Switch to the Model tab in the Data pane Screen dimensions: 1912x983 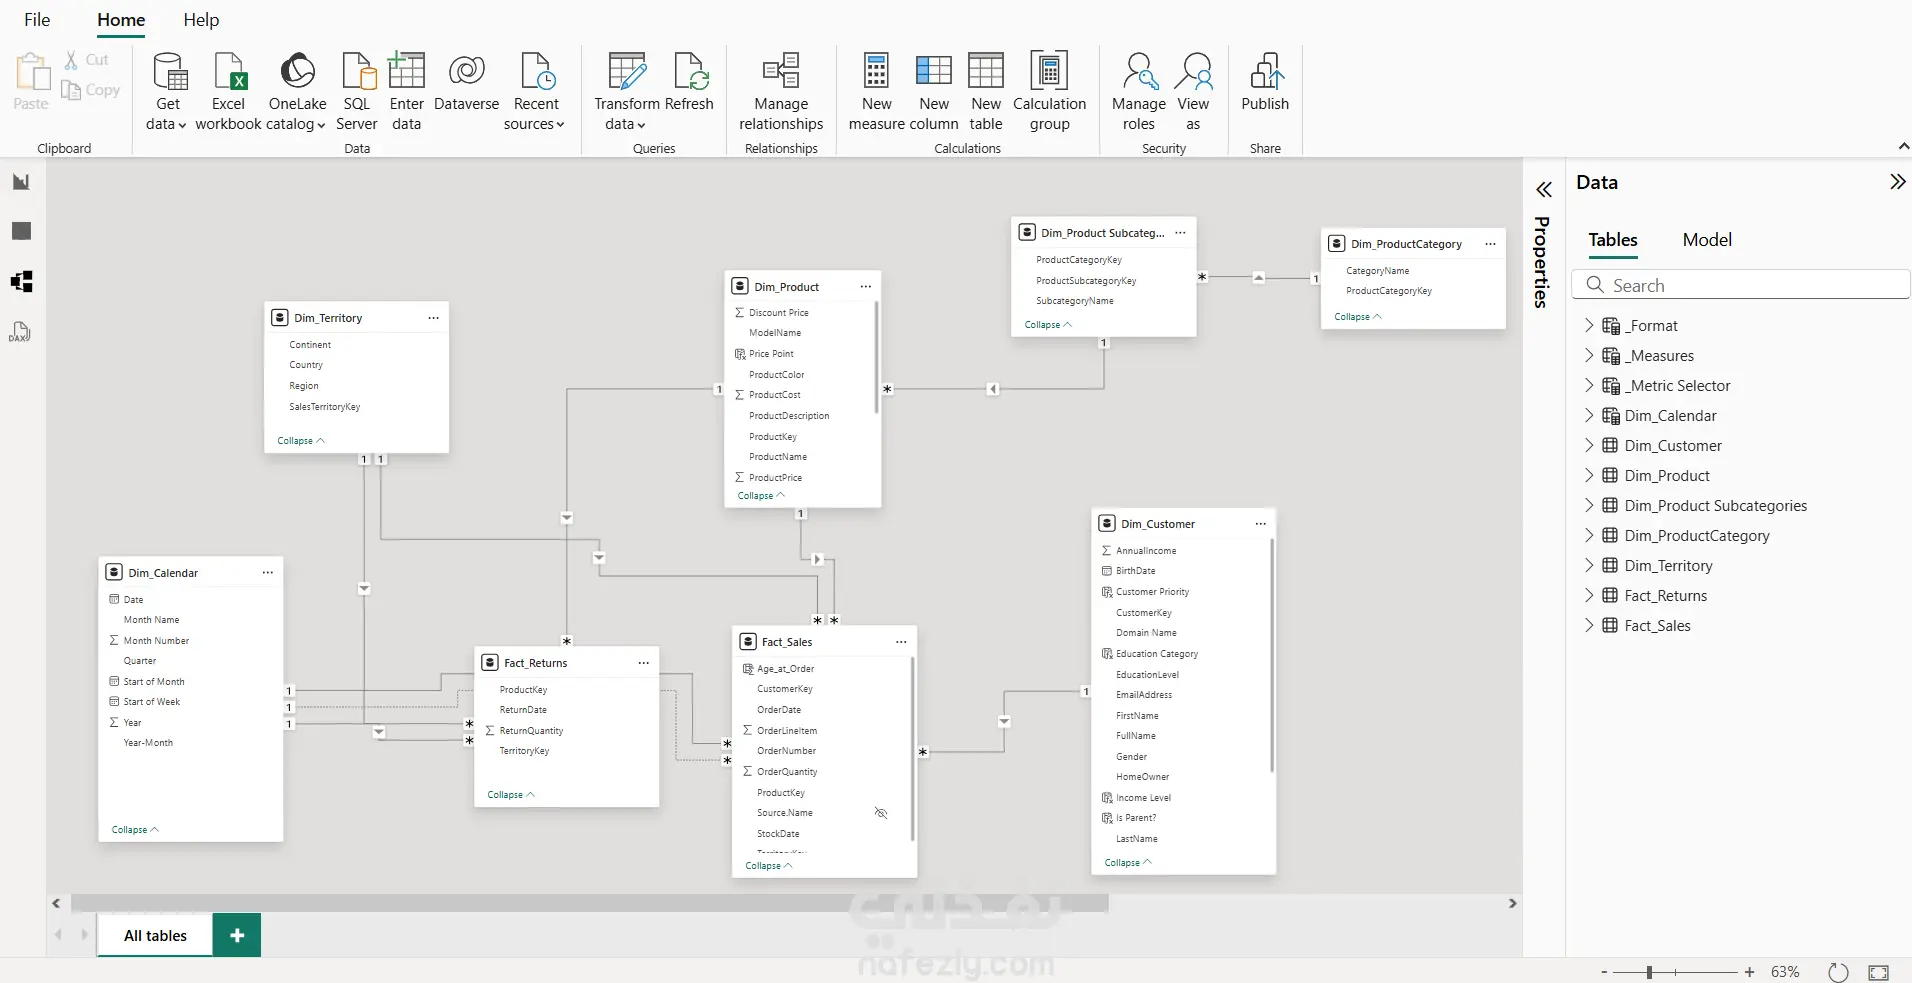[1707, 240]
